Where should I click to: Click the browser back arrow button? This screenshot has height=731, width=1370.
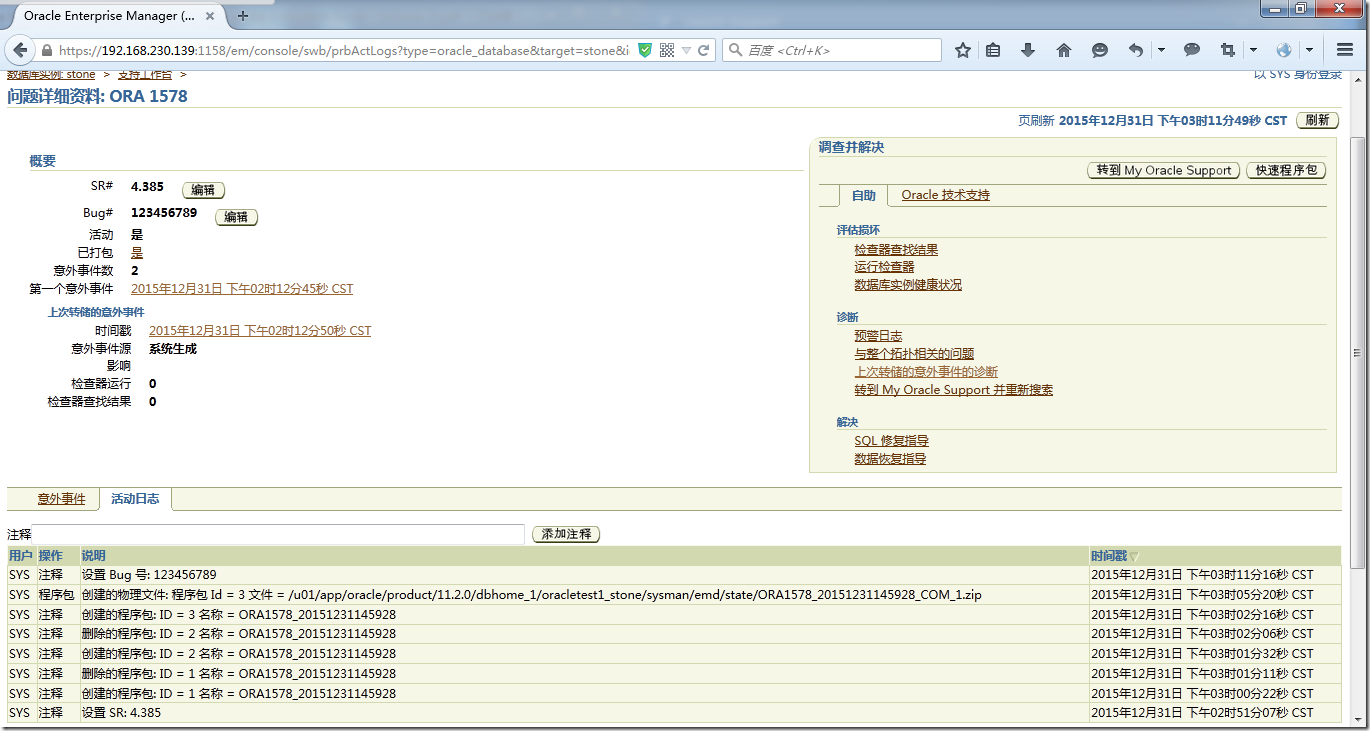pos(20,50)
